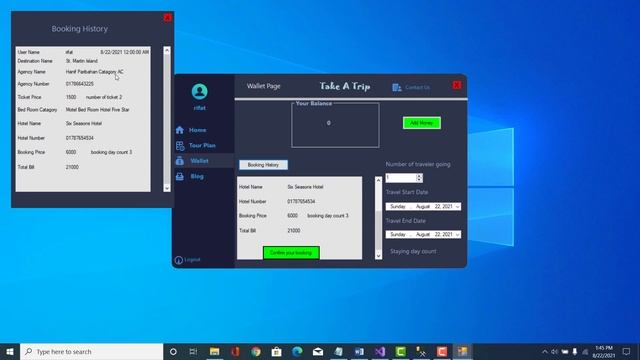The image size is (640, 360).
Task: Open Visual Studio from taskbar
Action: pos(380,351)
